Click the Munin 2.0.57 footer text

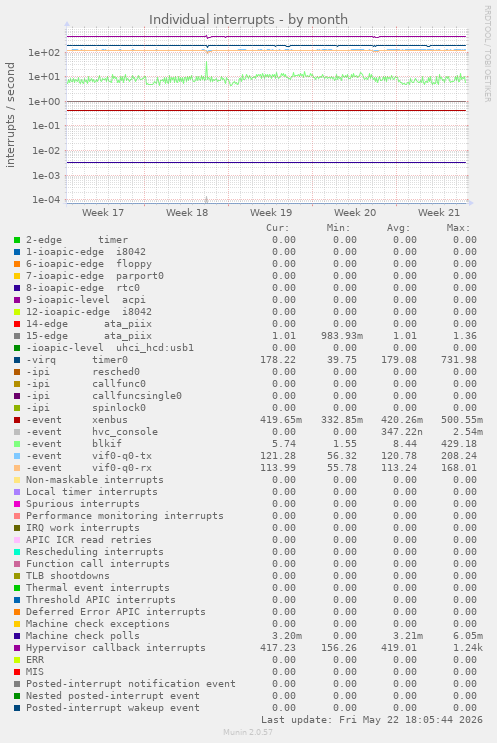pyautogui.click(x=248, y=732)
